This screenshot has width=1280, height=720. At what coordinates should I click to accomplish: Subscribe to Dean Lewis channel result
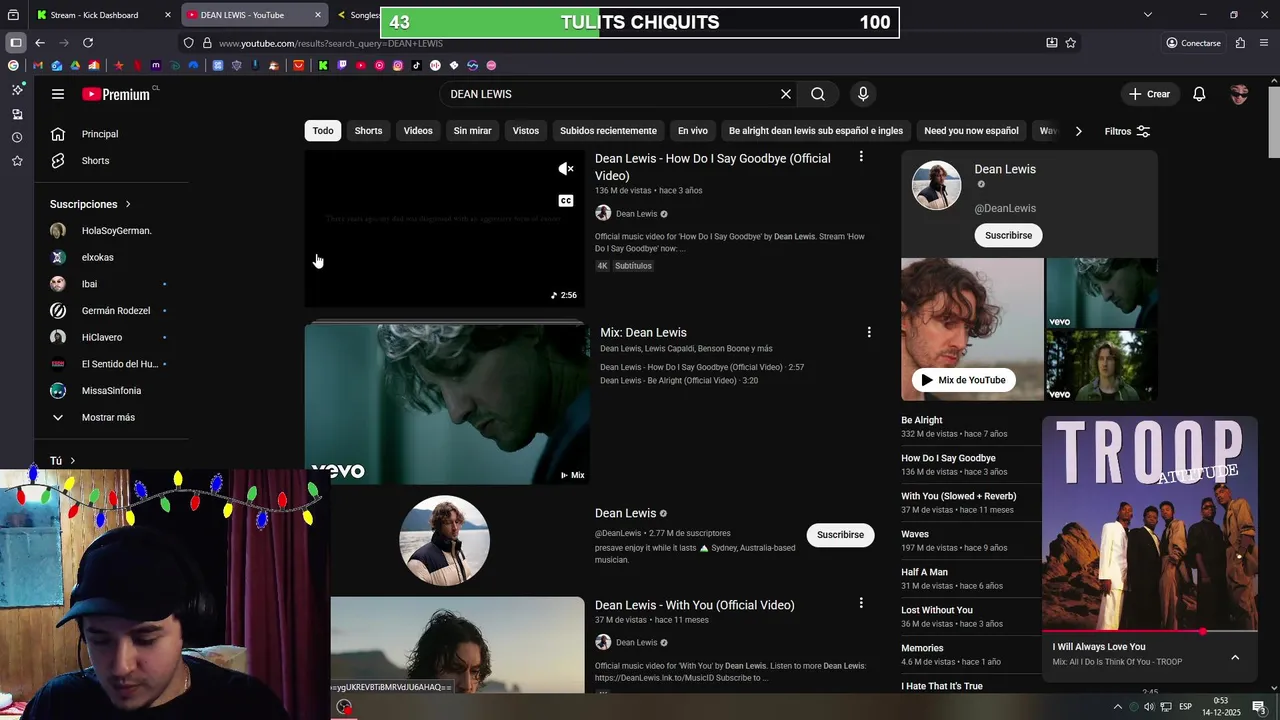click(x=840, y=535)
